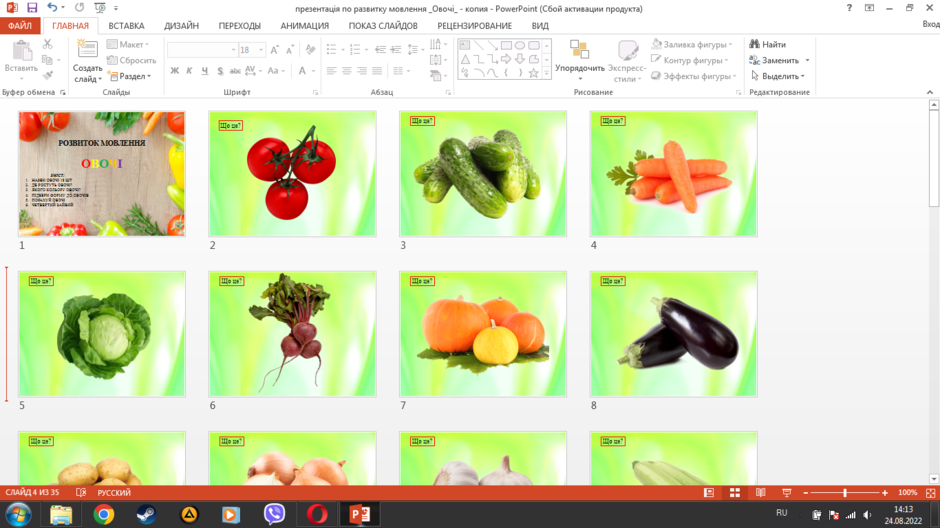Switch to normal view in status bar

click(709, 493)
